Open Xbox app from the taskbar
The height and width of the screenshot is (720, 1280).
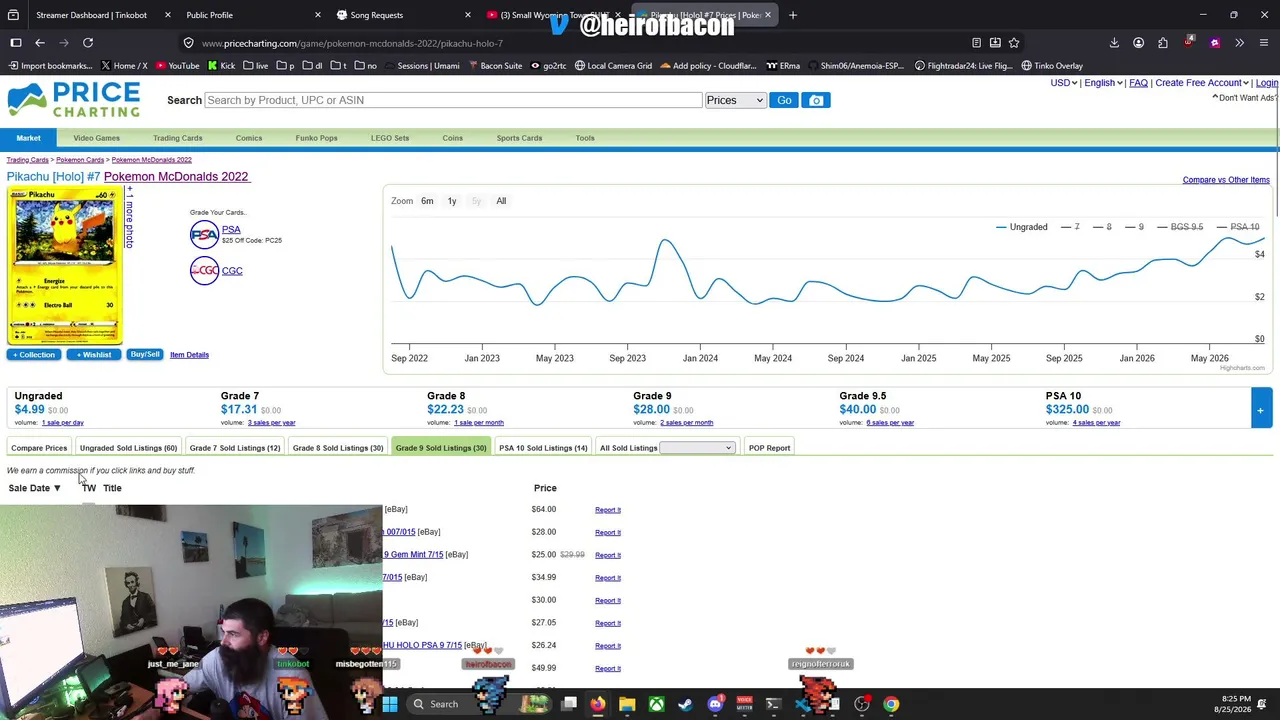click(x=656, y=704)
